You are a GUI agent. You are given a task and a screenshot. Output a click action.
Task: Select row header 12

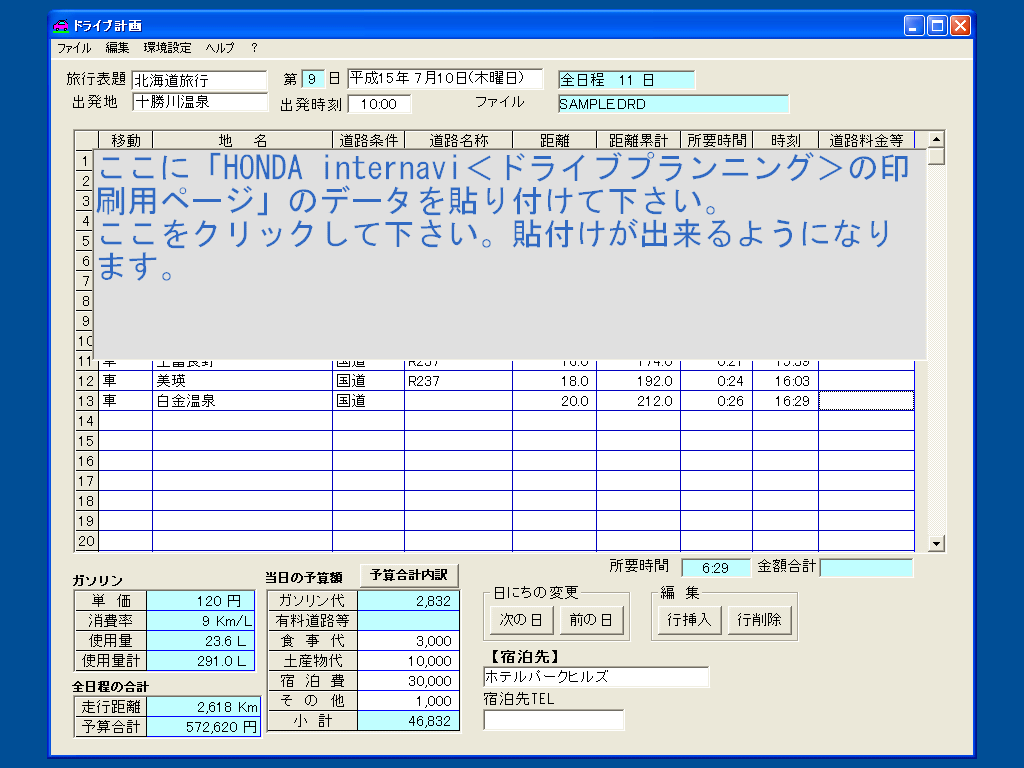click(x=86, y=381)
